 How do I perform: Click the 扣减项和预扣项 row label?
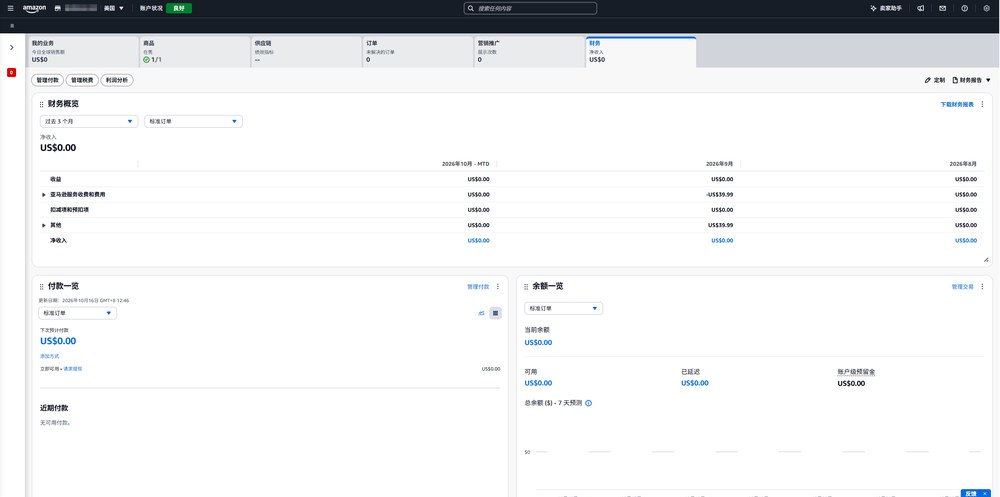69,210
